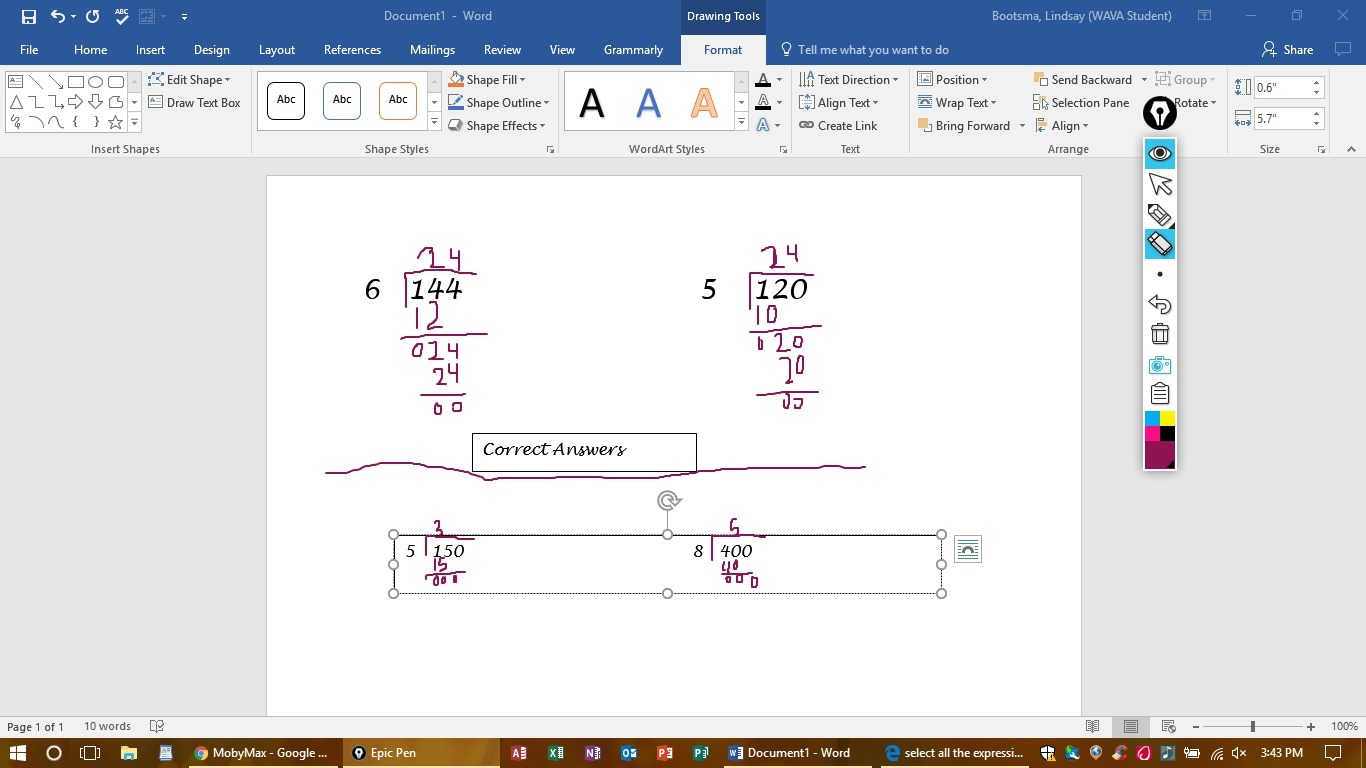Image resolution: width=1366 pixels, height=768 pixels.
Task: Toggle Epic Pen ink visibility eye
Action: [1159, 153]
